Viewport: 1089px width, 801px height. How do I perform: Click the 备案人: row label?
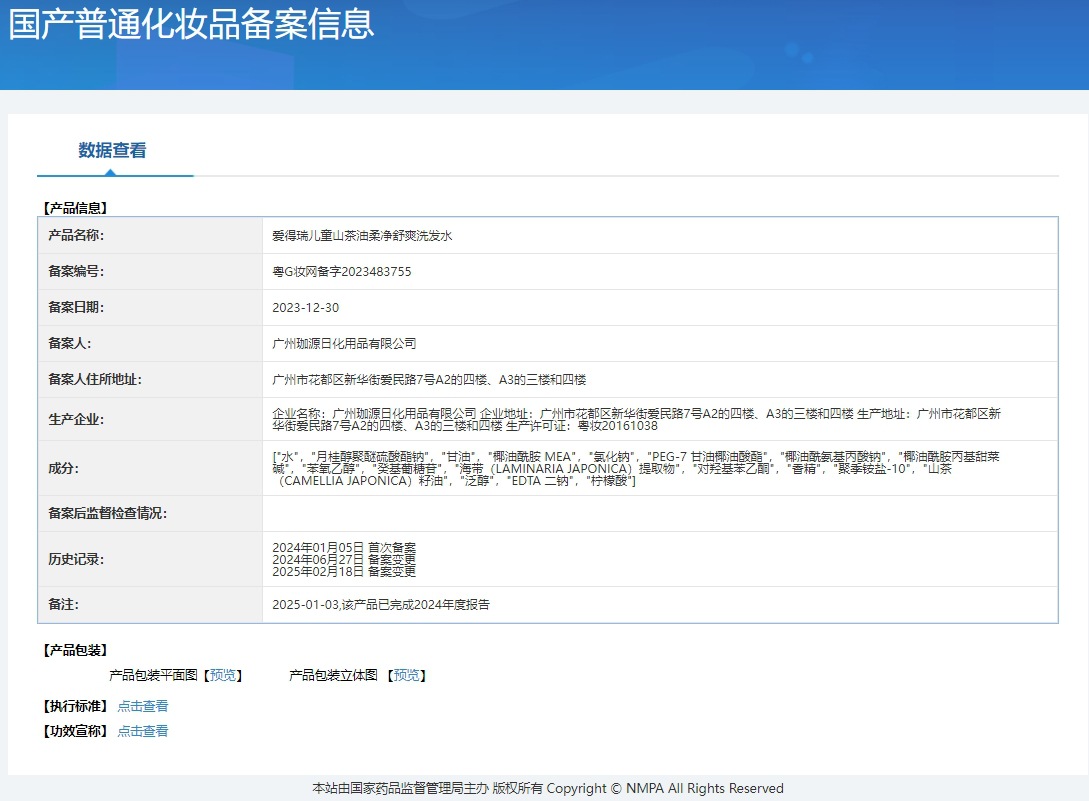(x=69, y=344)
